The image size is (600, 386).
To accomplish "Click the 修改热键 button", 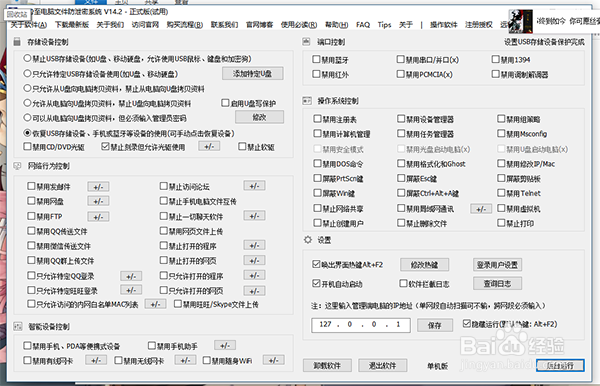I will (x=424, y=264).
